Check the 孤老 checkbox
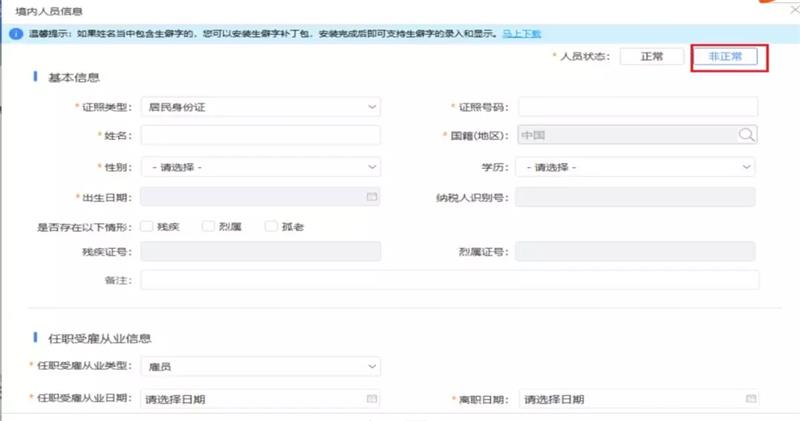The width and height of the screenshot is (800, 421). coord(271,226)
